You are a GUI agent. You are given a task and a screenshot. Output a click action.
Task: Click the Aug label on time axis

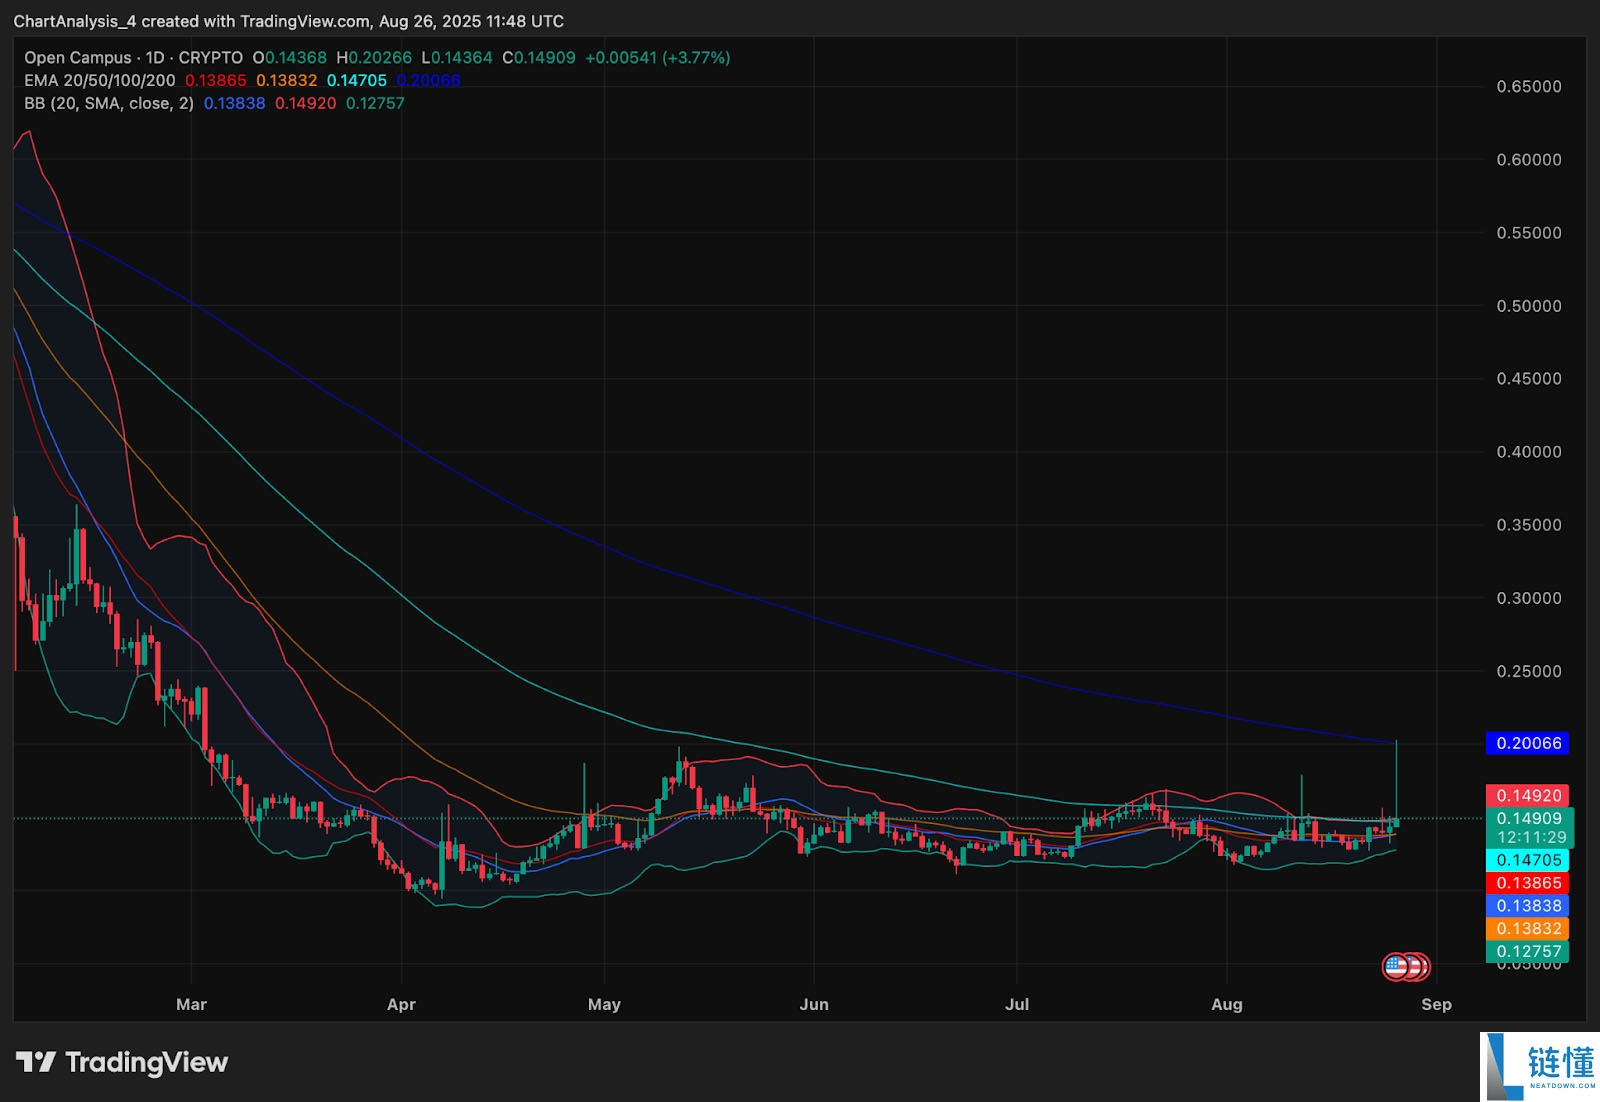[x=1227, y=1004]
